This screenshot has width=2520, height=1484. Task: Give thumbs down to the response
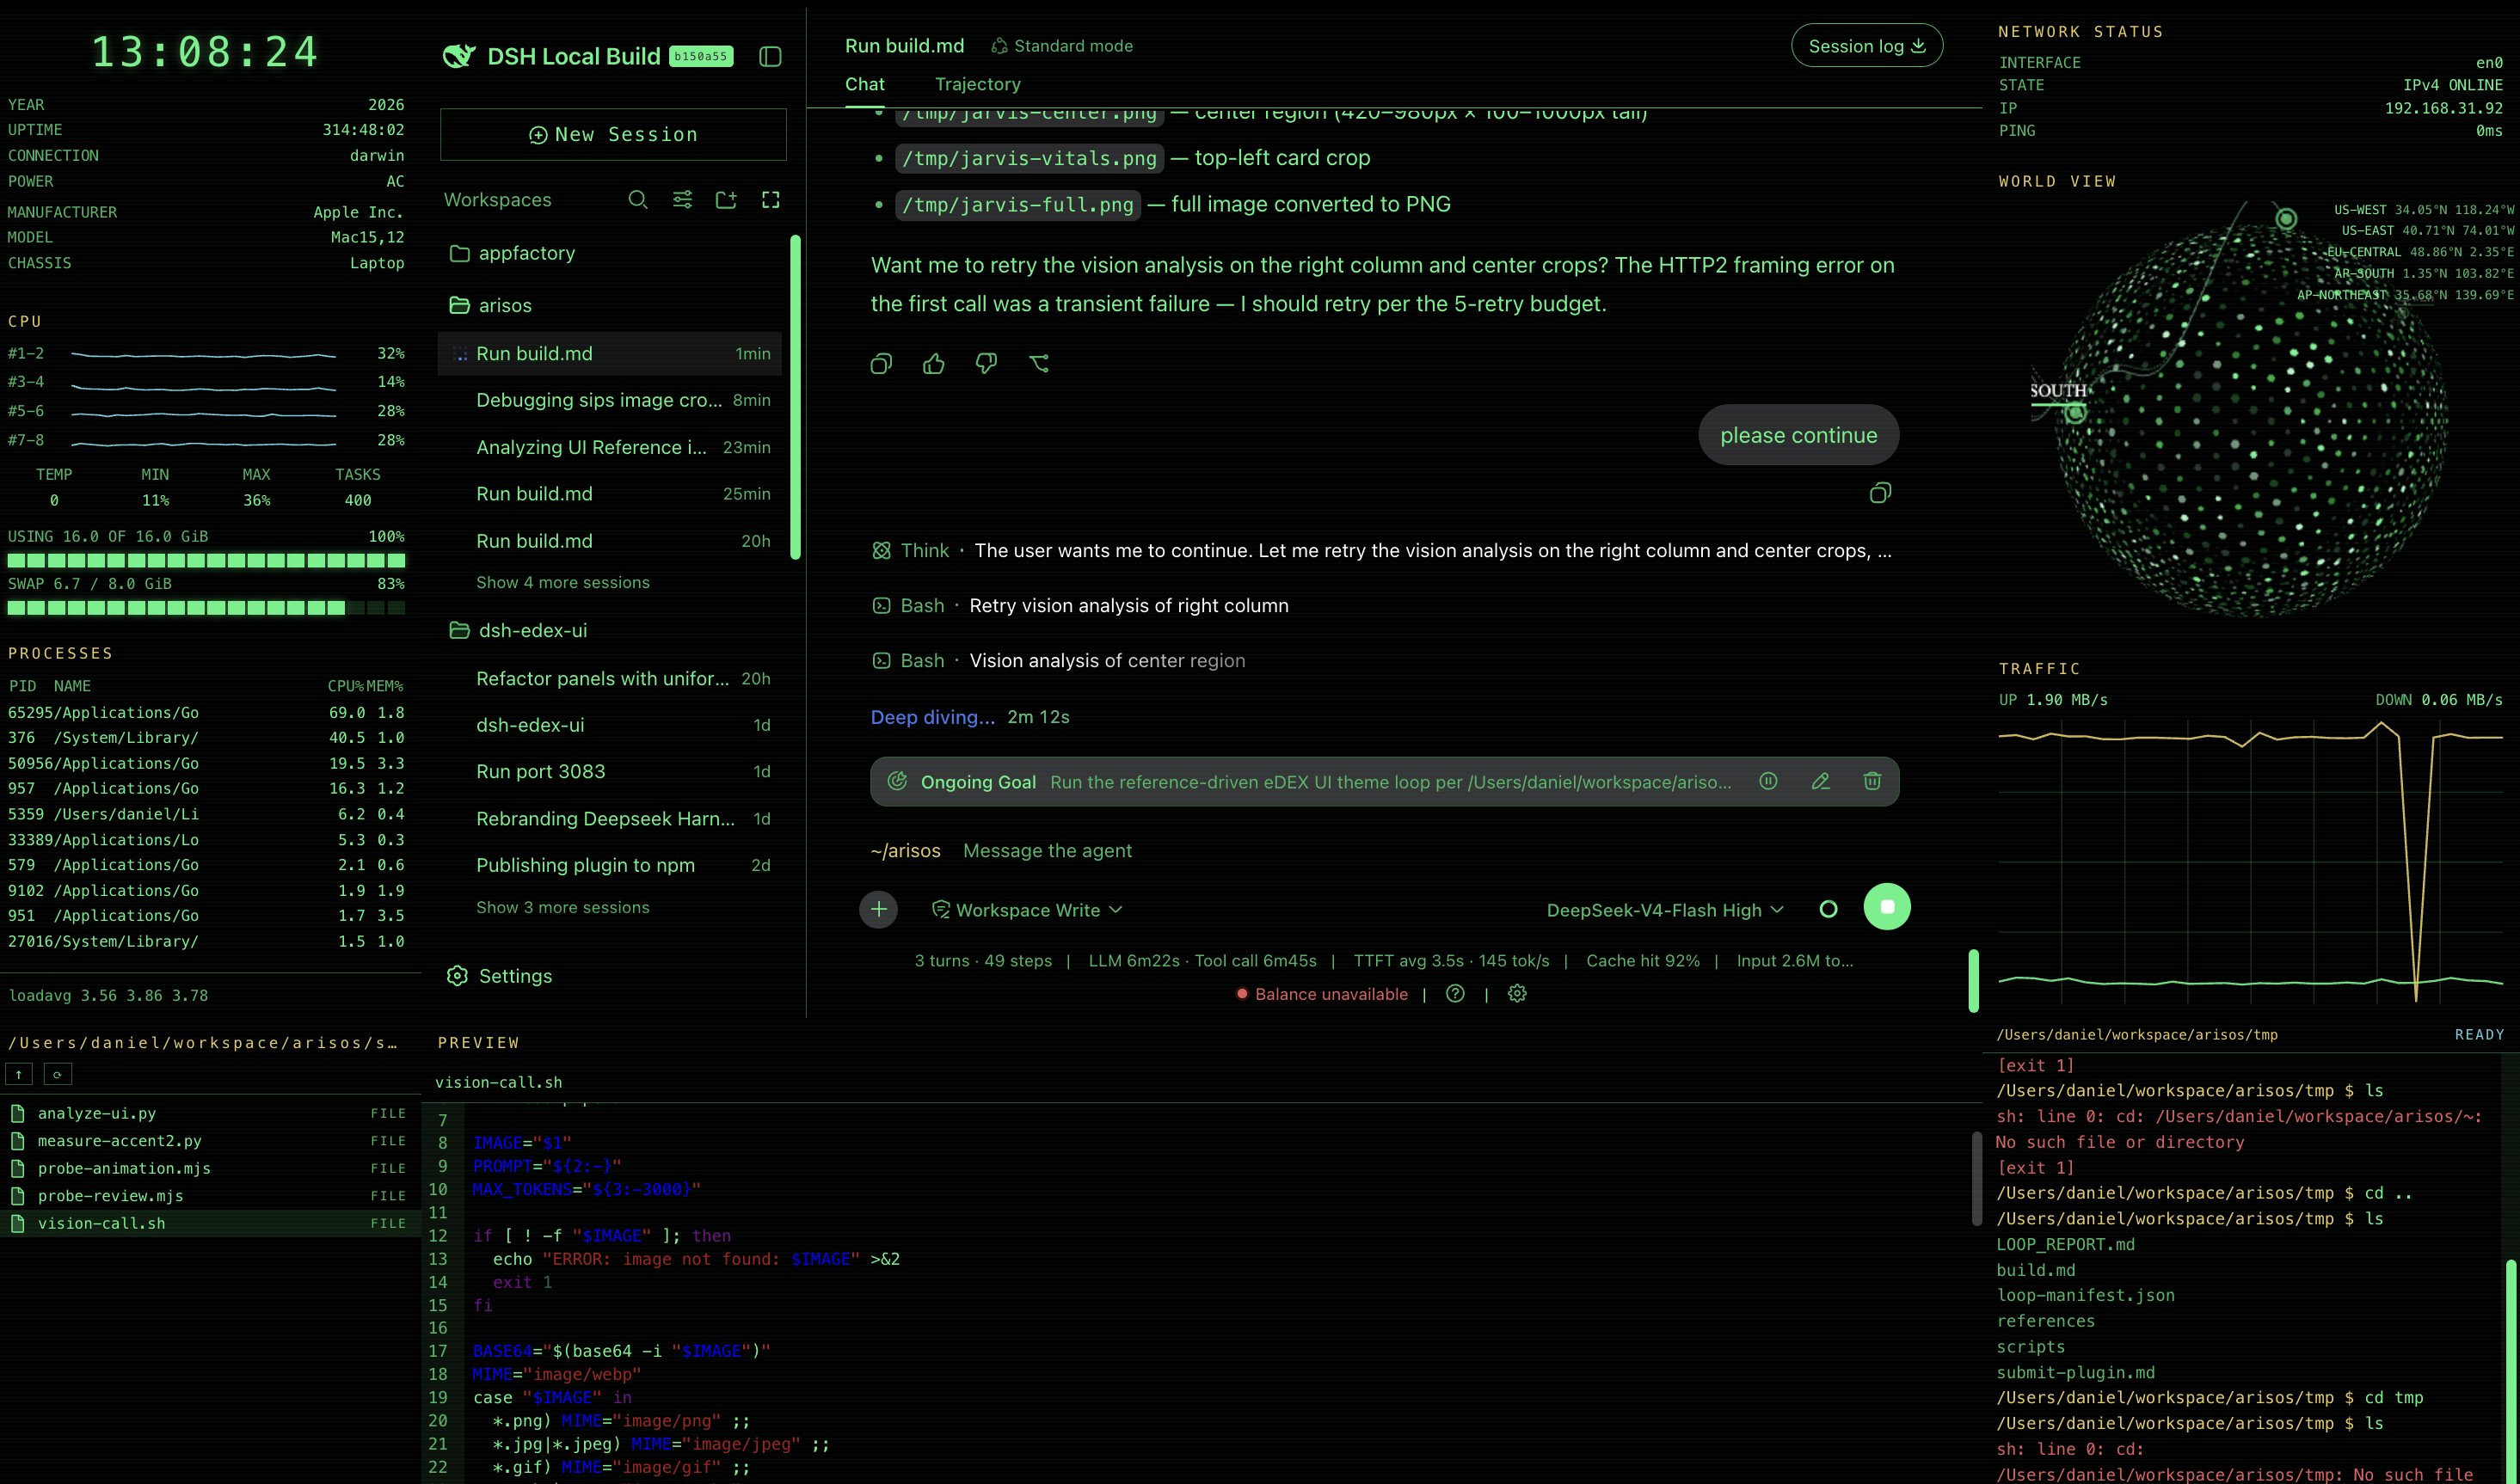[986, 364]
